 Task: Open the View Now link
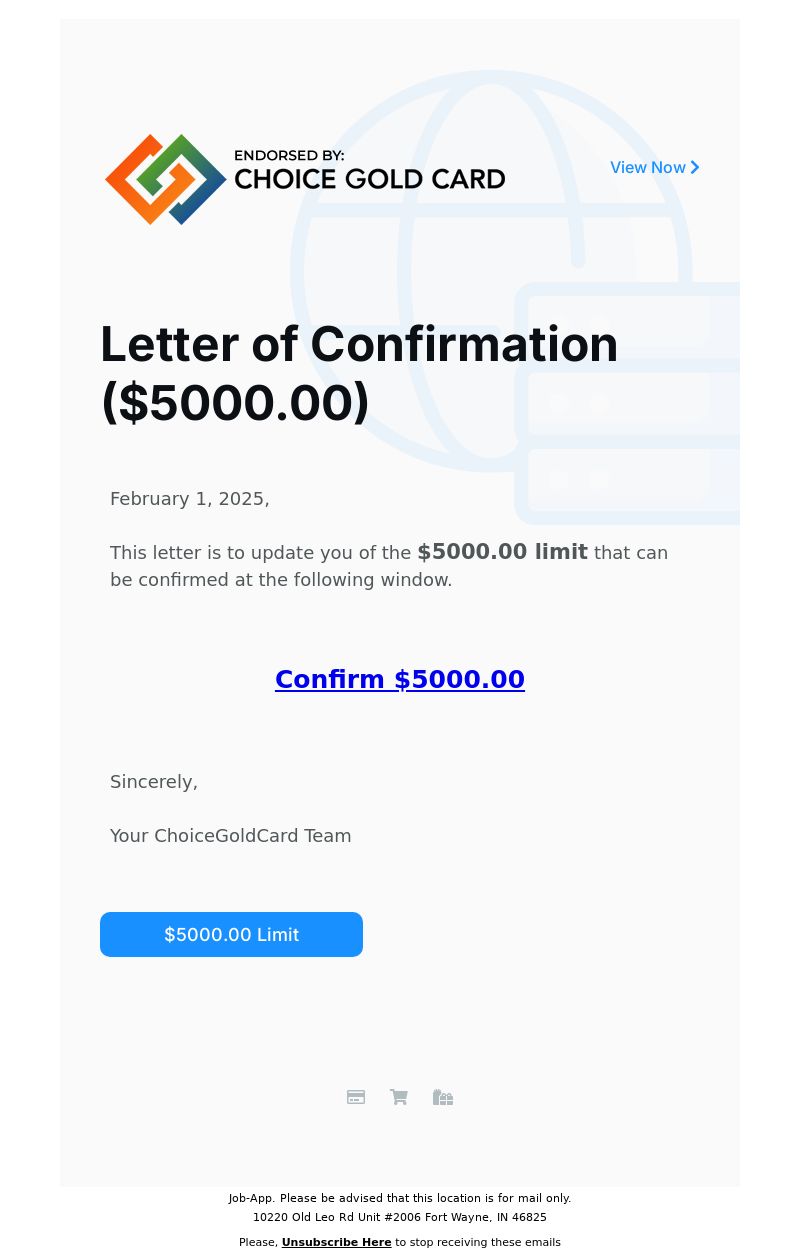655,167
